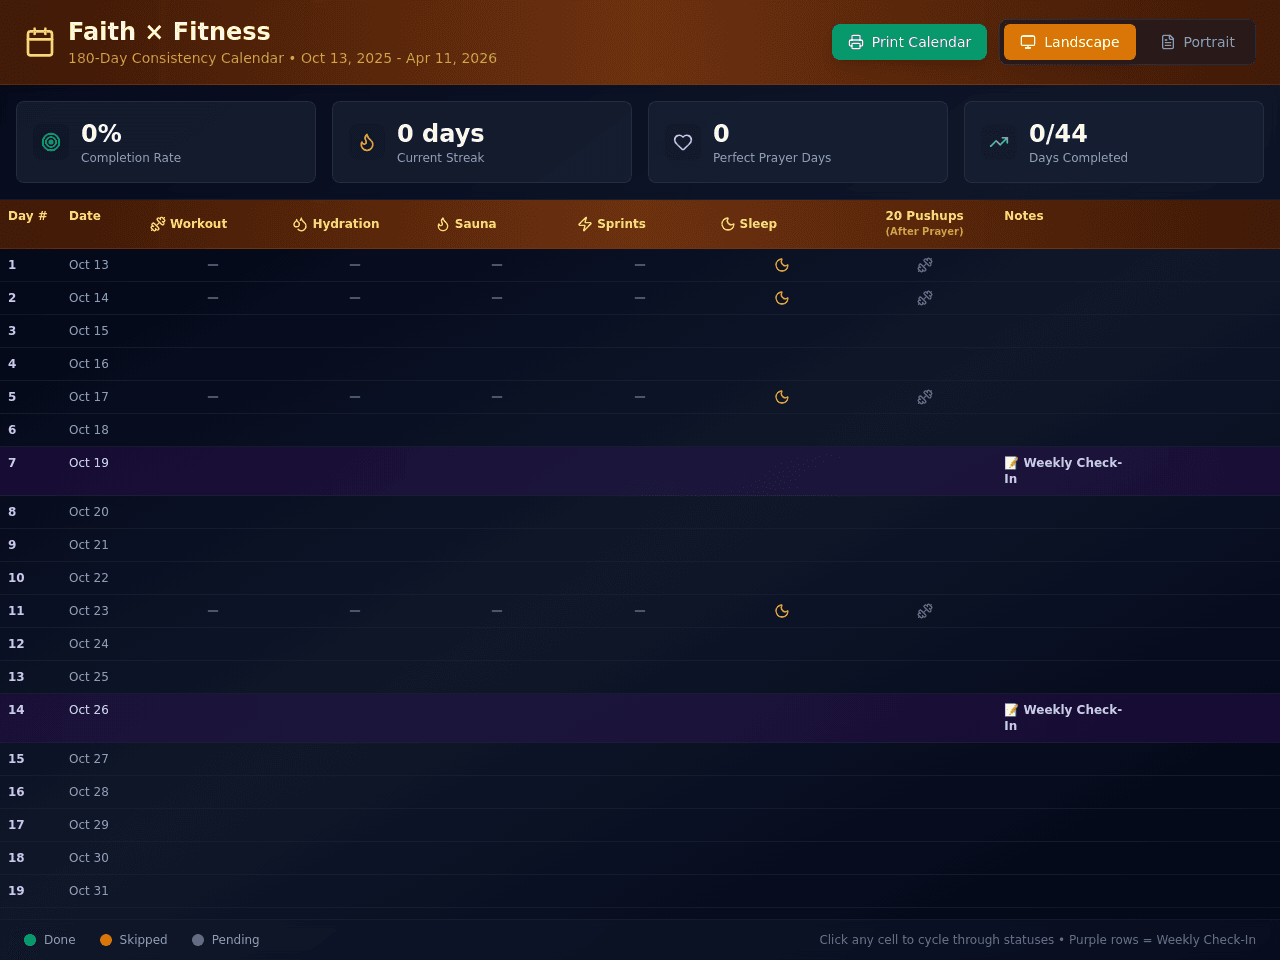Cycle the Oct 13 Sauna status cell

click(x=497, y=265)
